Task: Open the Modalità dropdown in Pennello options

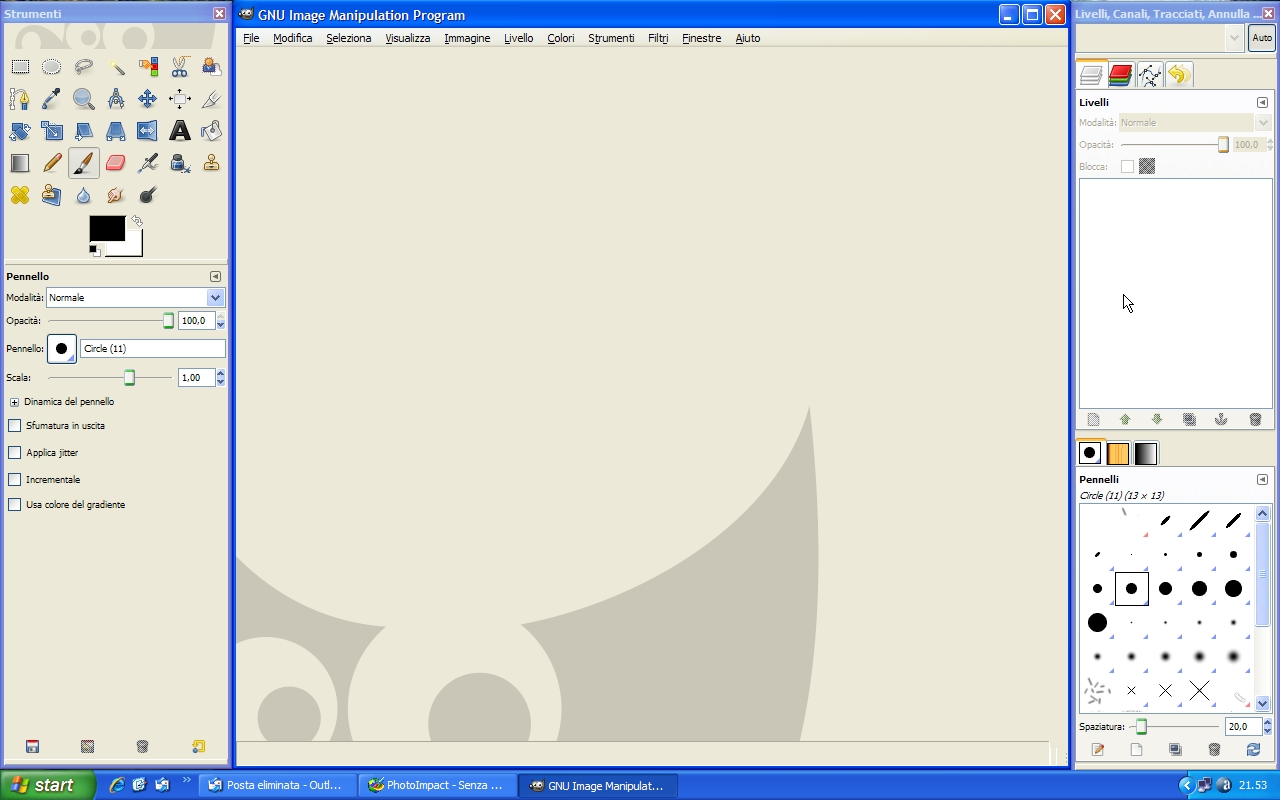Action: point(135,298)
